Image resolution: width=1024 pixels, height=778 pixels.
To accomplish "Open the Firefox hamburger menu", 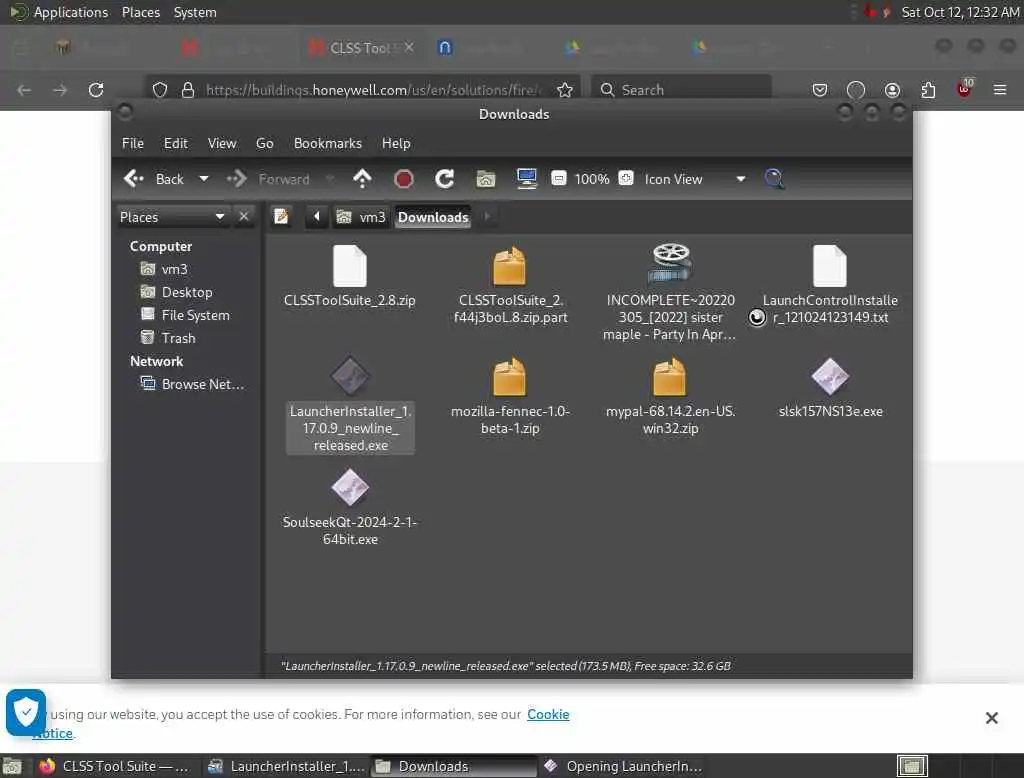I will pos(1000,89).
